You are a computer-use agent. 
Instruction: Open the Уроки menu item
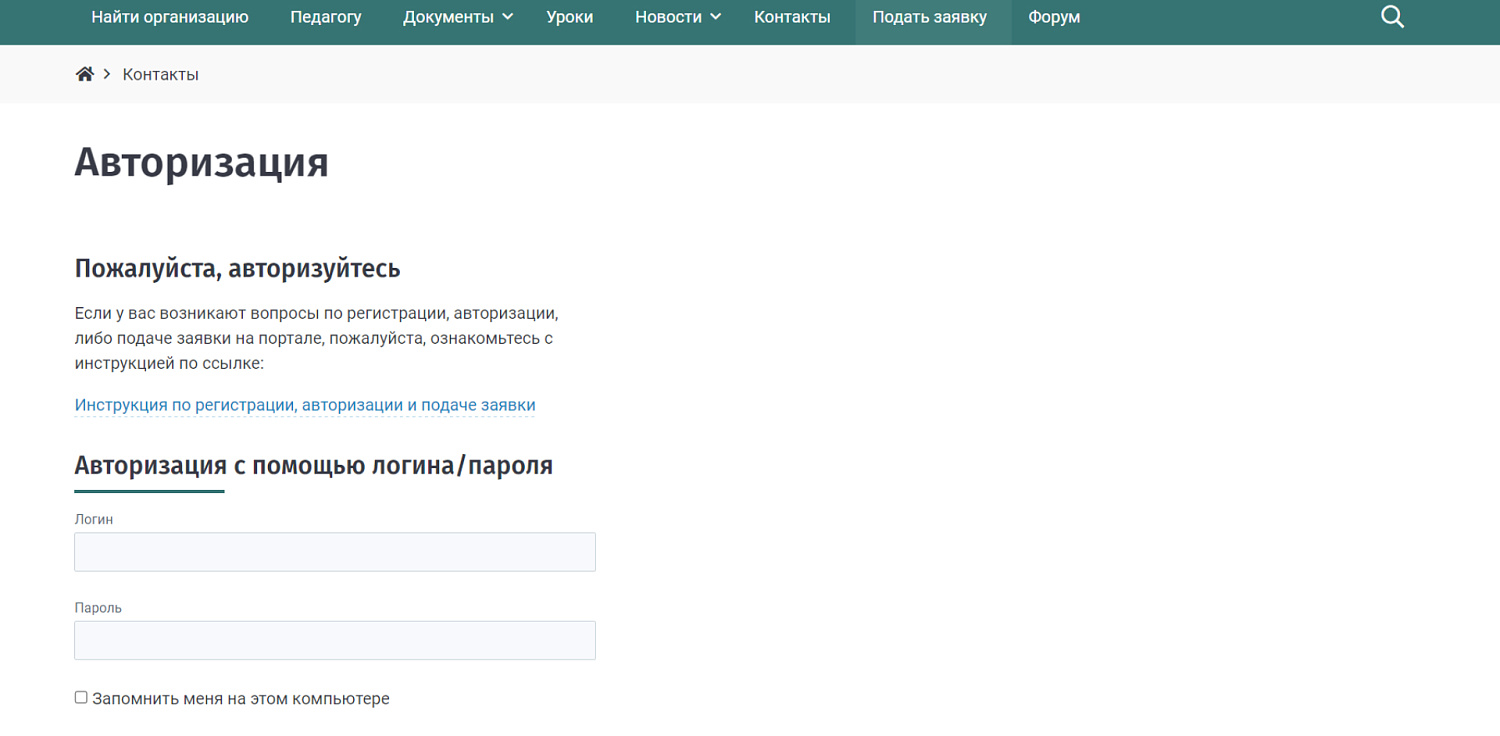click(x=570, y=17)
